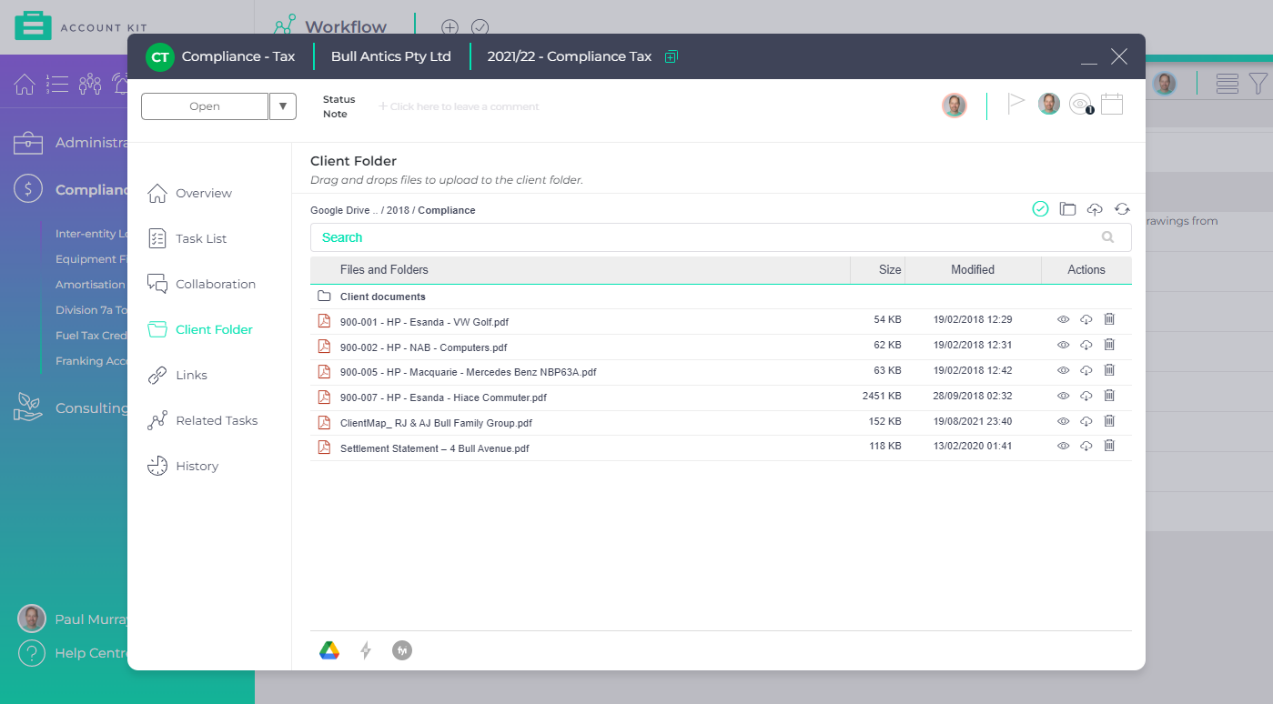Screen dimensions: 1273x704
Task: Click the folder icon above the file list
Action: [x=1068, y=209]
